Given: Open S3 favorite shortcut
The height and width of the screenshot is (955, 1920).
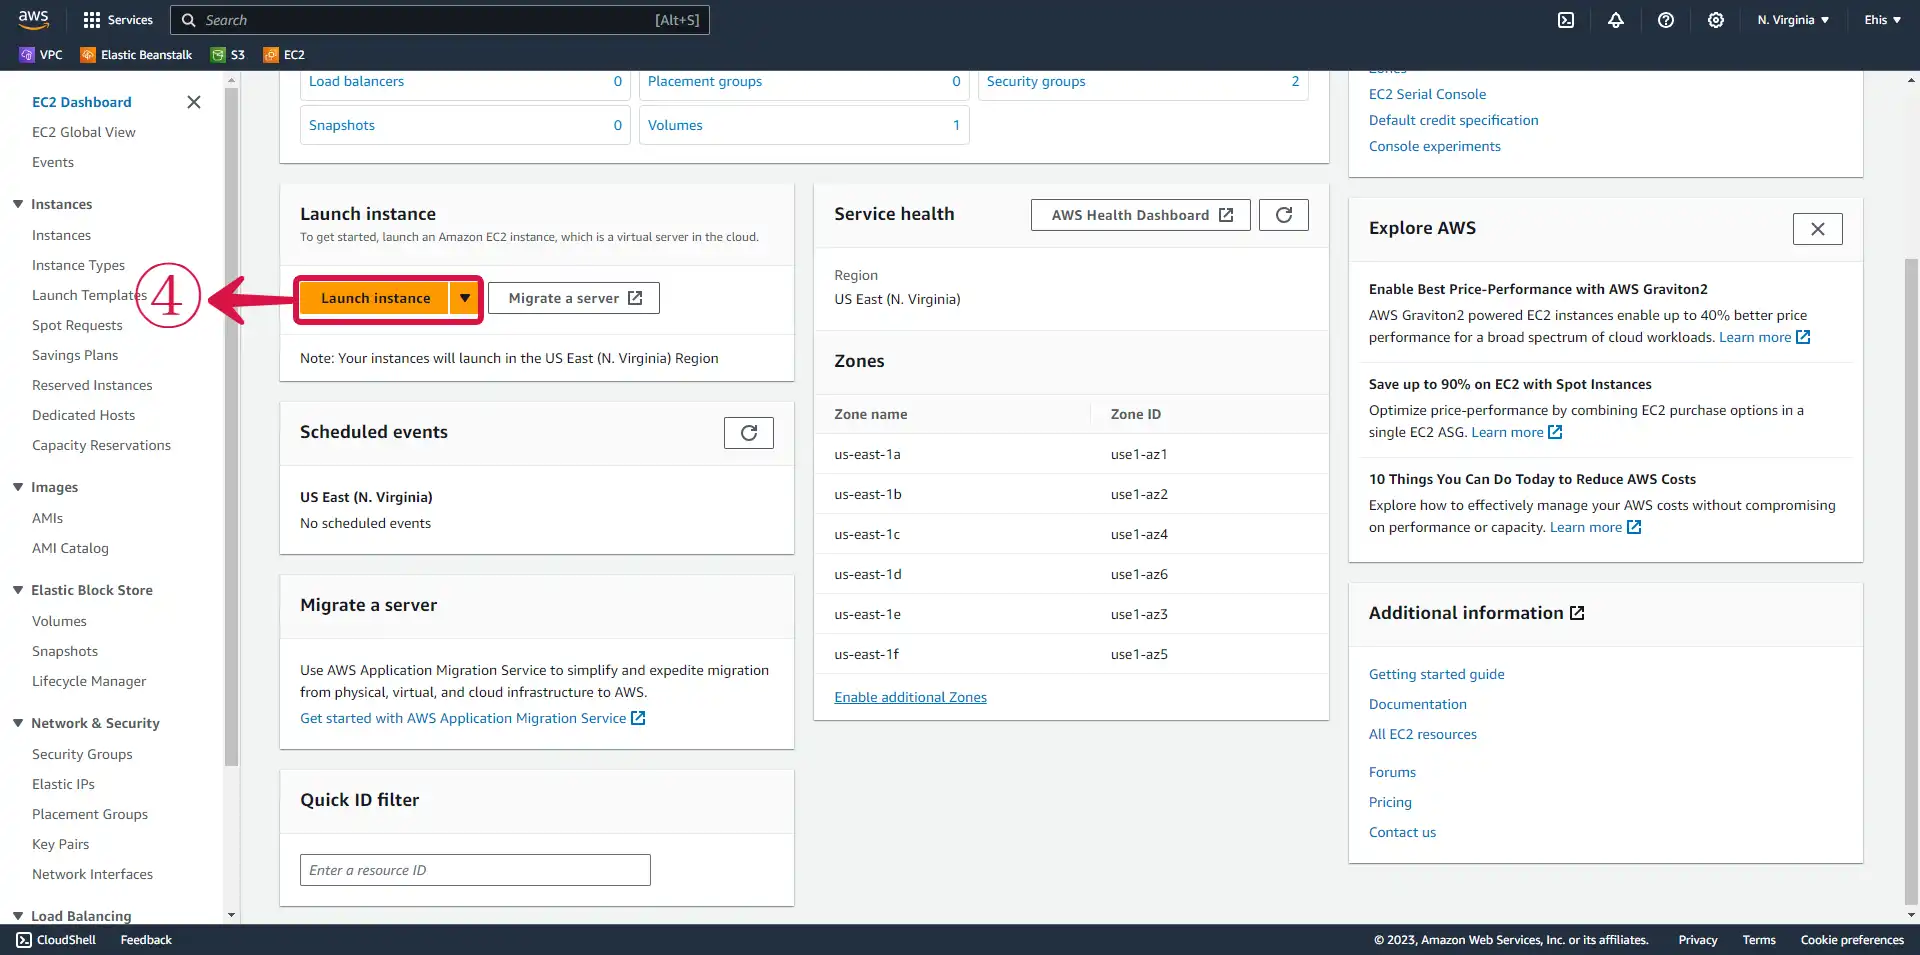Looking at the screenshot, I should (x=228, y=55).
